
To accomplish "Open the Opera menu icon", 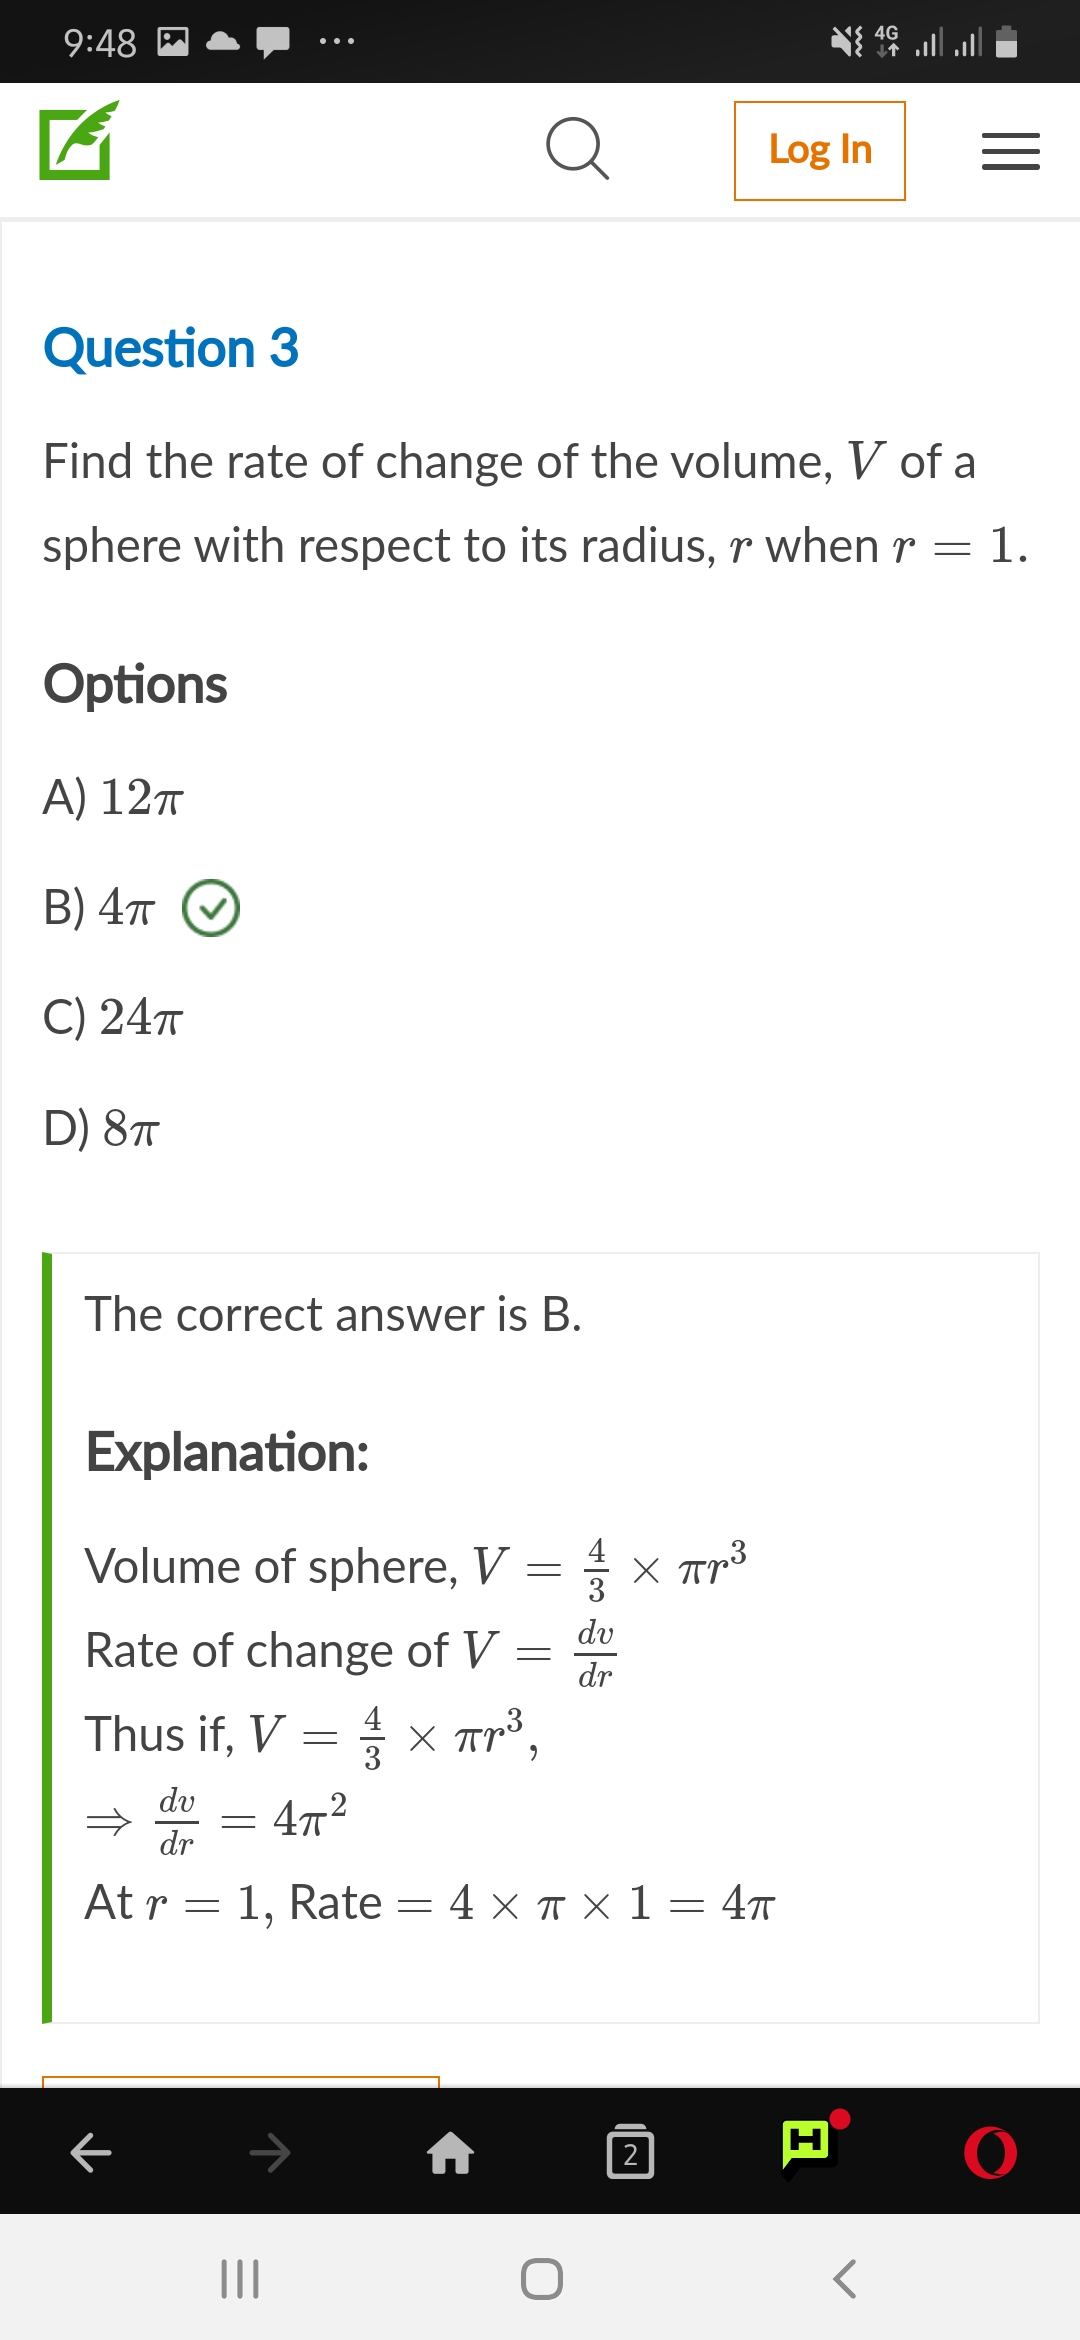I will [x=991, y=2153].
